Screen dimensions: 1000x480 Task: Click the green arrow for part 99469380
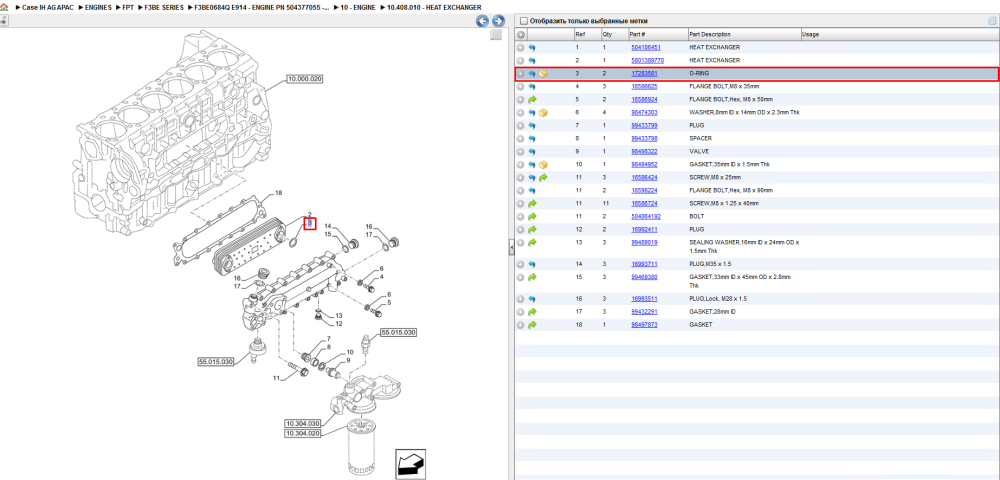pyautogui.click(x=532, y=277)
